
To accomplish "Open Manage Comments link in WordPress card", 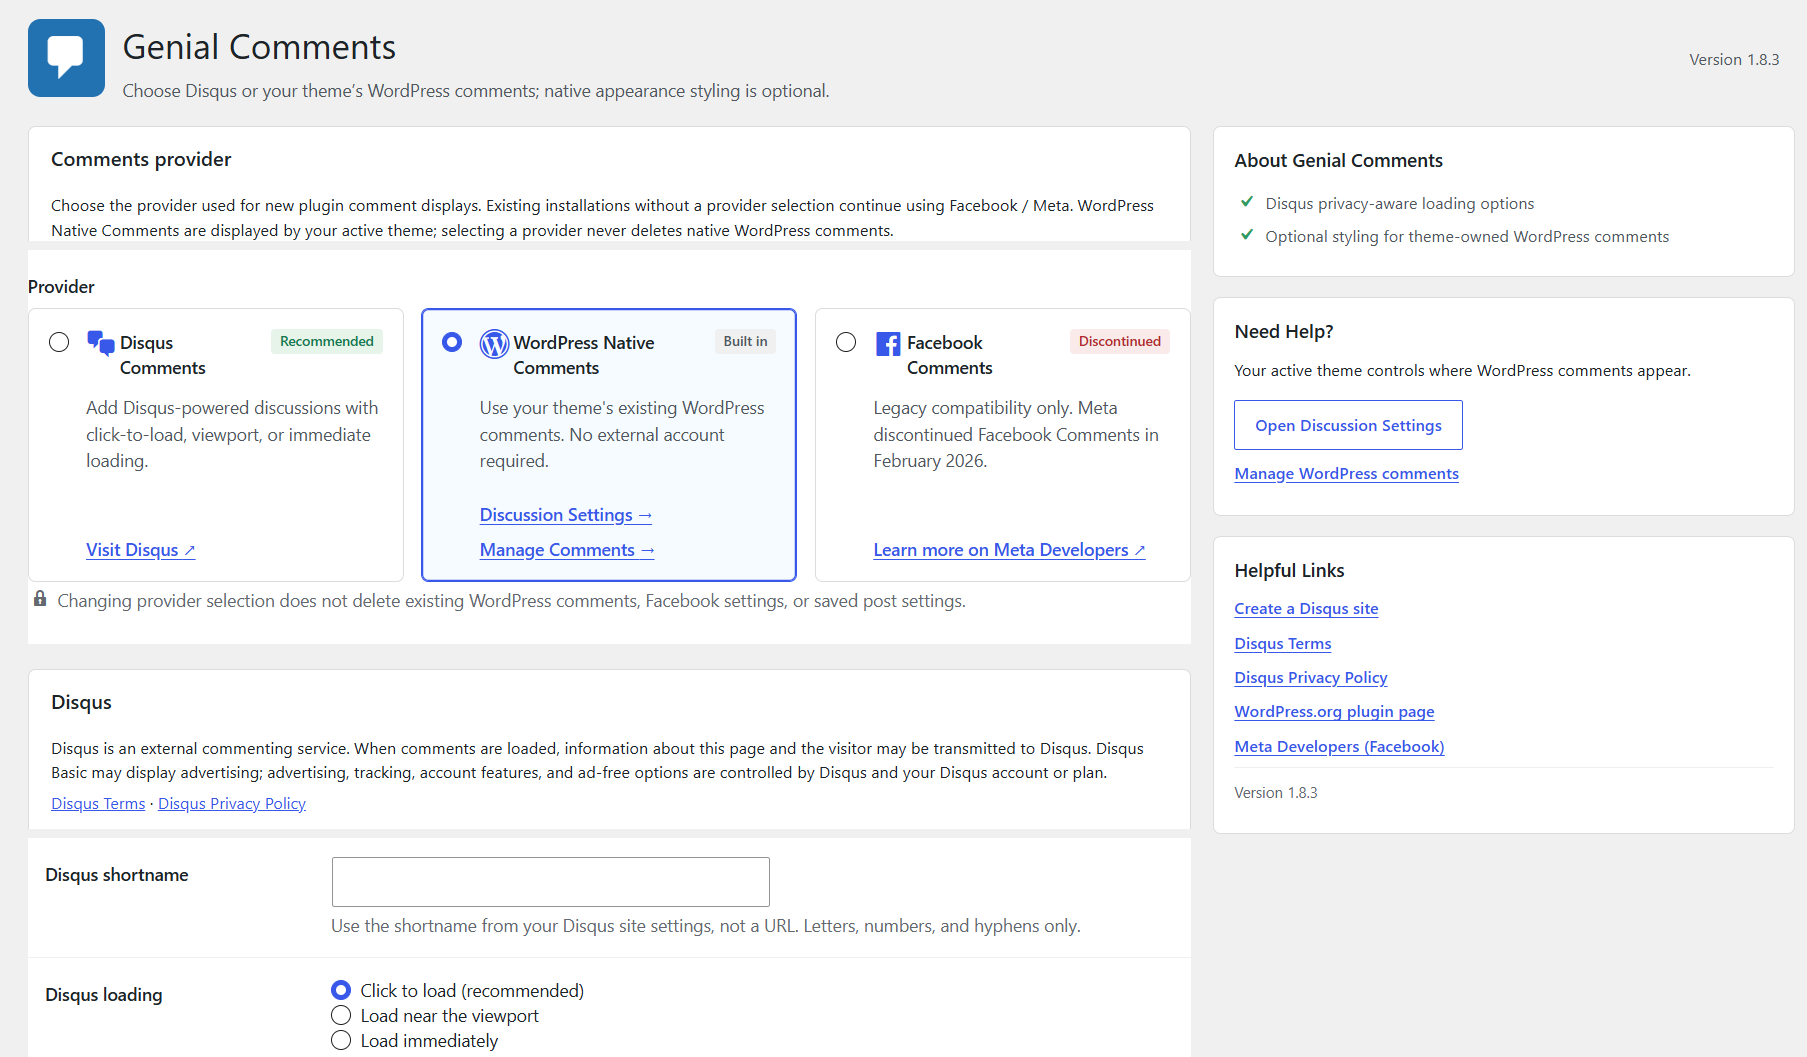I will point(567,550).
